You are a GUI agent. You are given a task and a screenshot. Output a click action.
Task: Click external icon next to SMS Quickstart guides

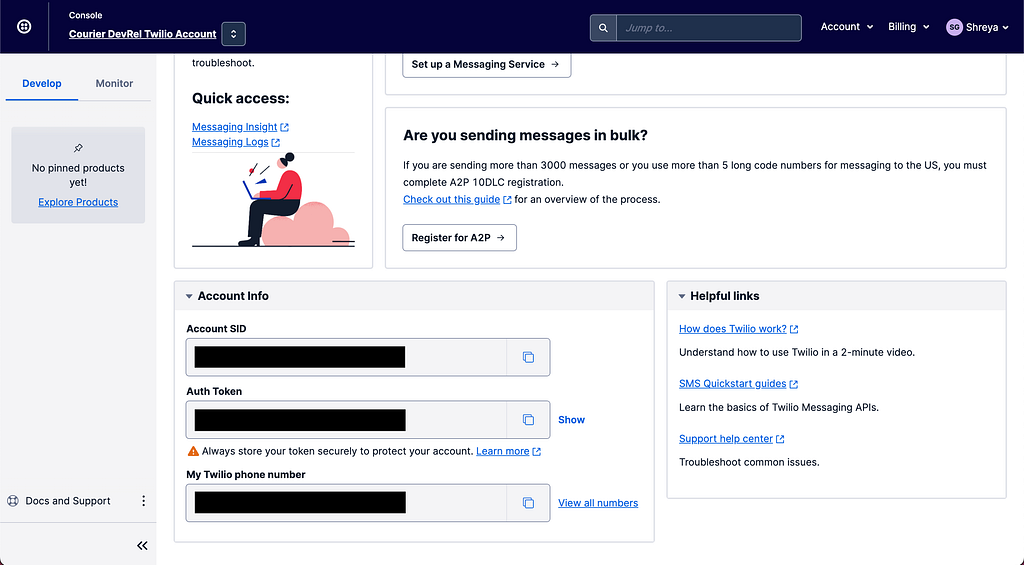point(793,385)
